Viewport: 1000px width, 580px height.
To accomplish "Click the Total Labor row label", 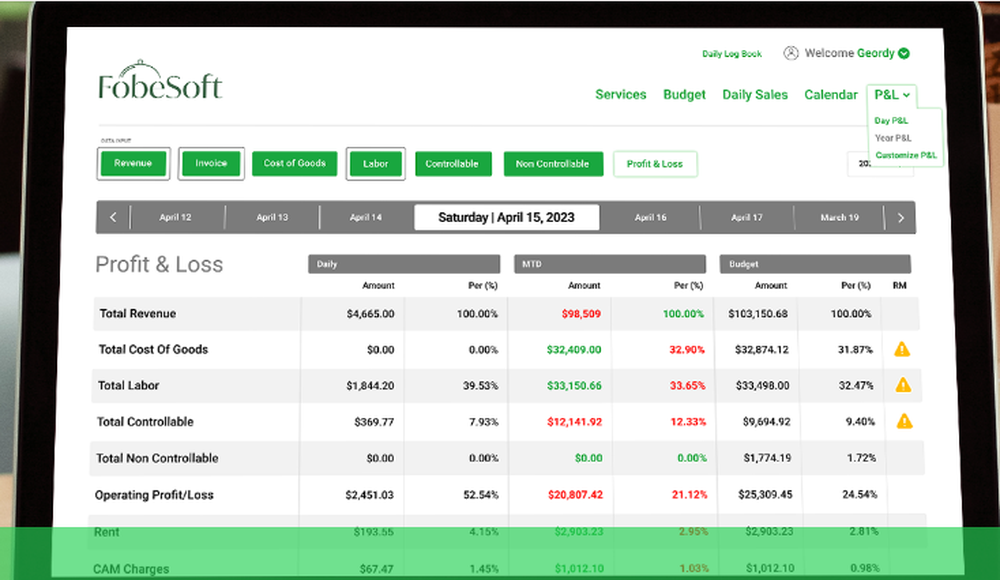I will [x=128, y=385].
